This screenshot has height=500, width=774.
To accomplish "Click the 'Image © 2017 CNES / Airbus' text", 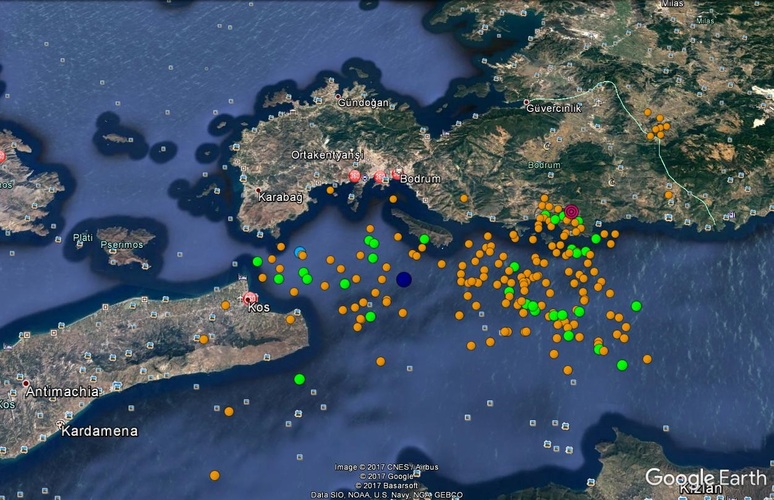I will [387, 467].
